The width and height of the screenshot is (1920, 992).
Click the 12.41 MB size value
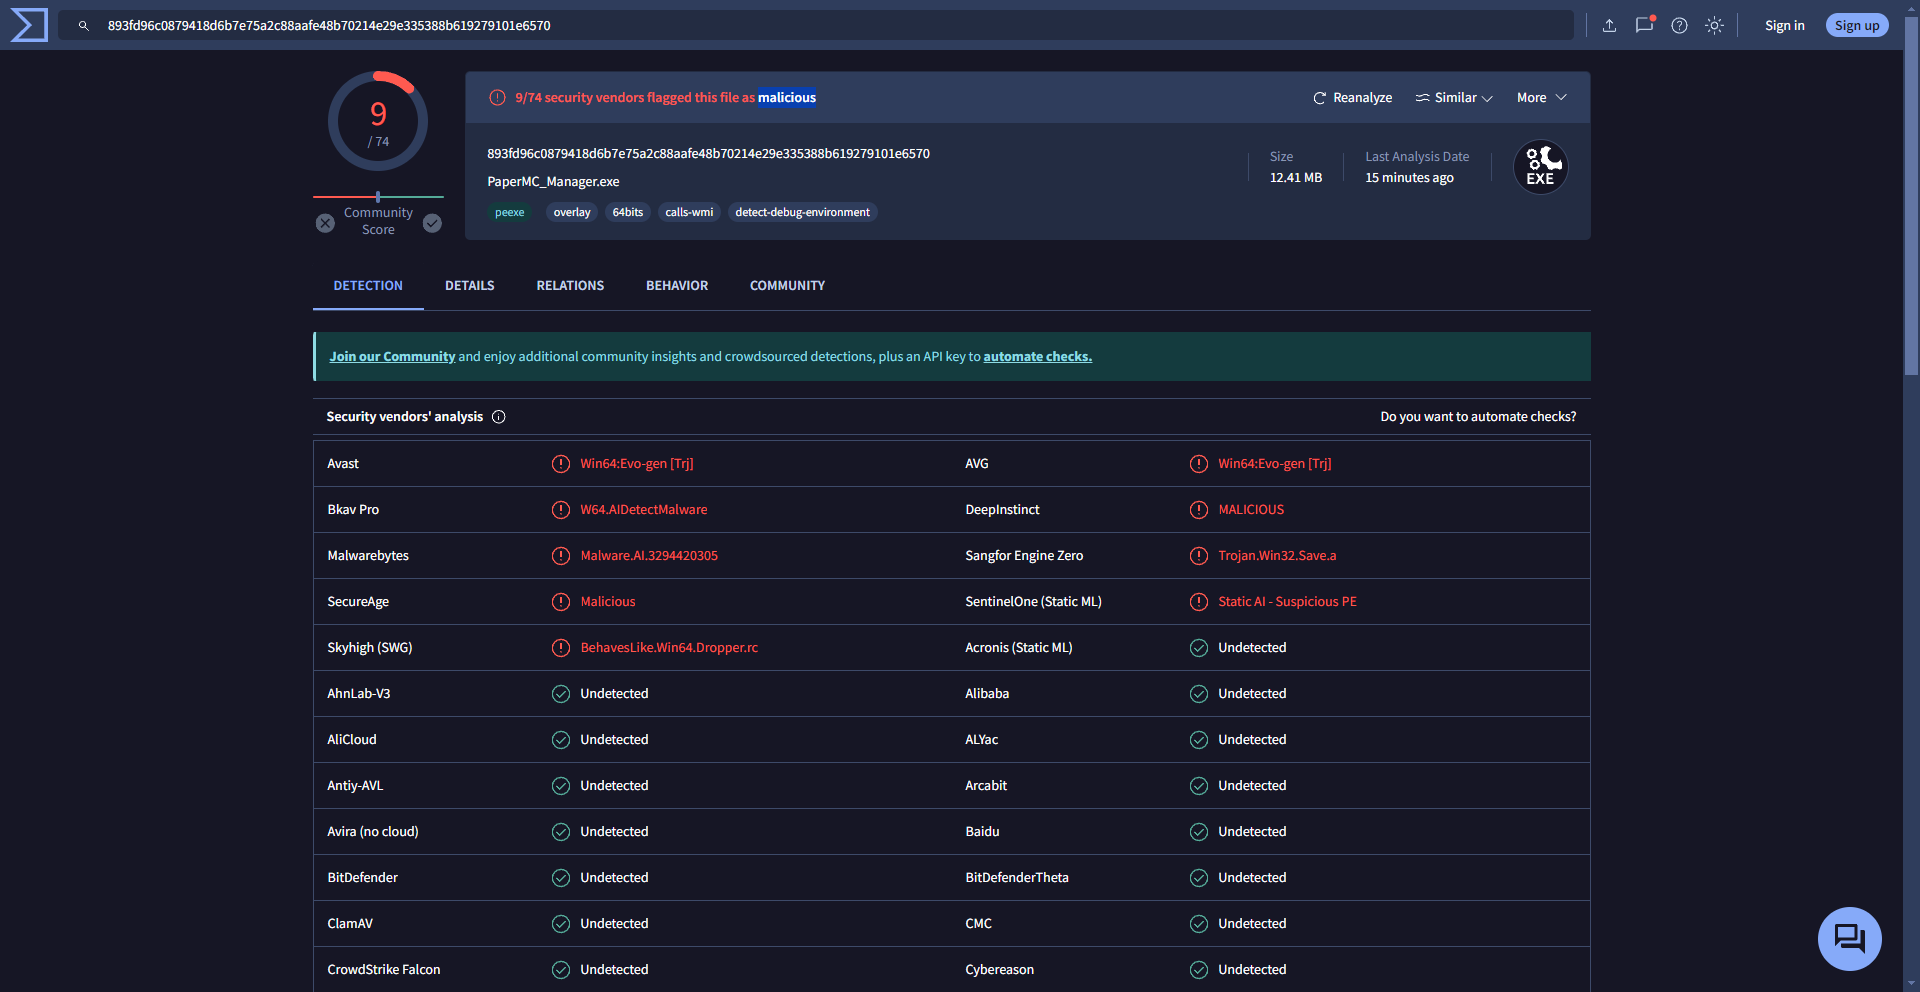(1296, 178)
